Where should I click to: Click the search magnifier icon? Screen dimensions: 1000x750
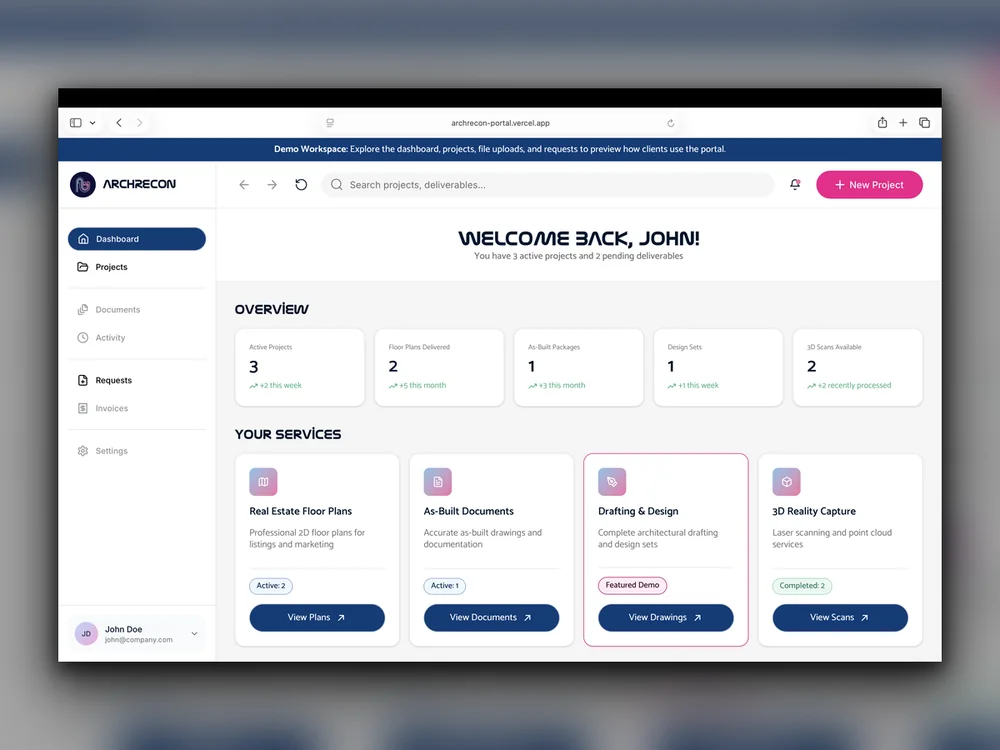[336, 184]
